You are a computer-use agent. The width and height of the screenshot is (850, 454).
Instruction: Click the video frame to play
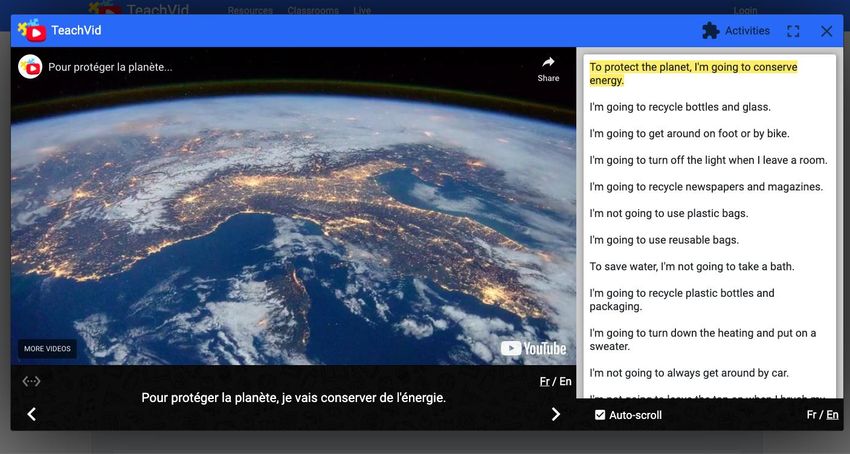coord(293,206)
